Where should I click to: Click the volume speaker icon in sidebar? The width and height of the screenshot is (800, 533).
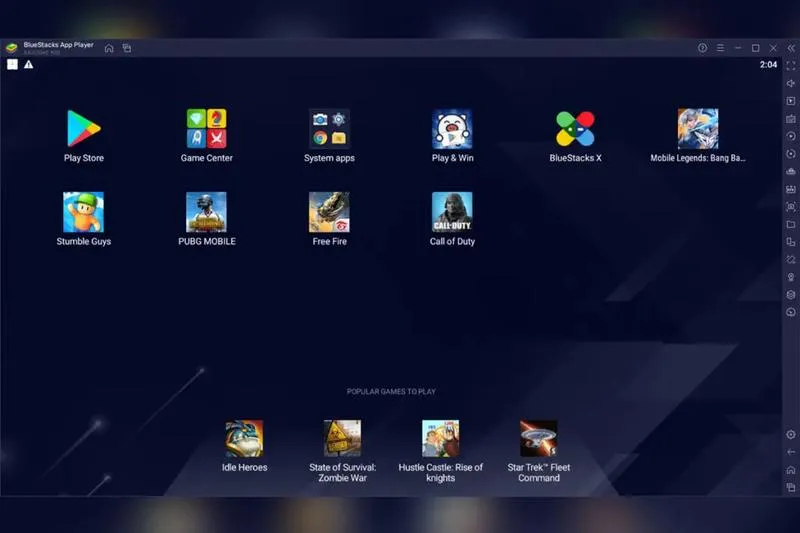(791, 83)
